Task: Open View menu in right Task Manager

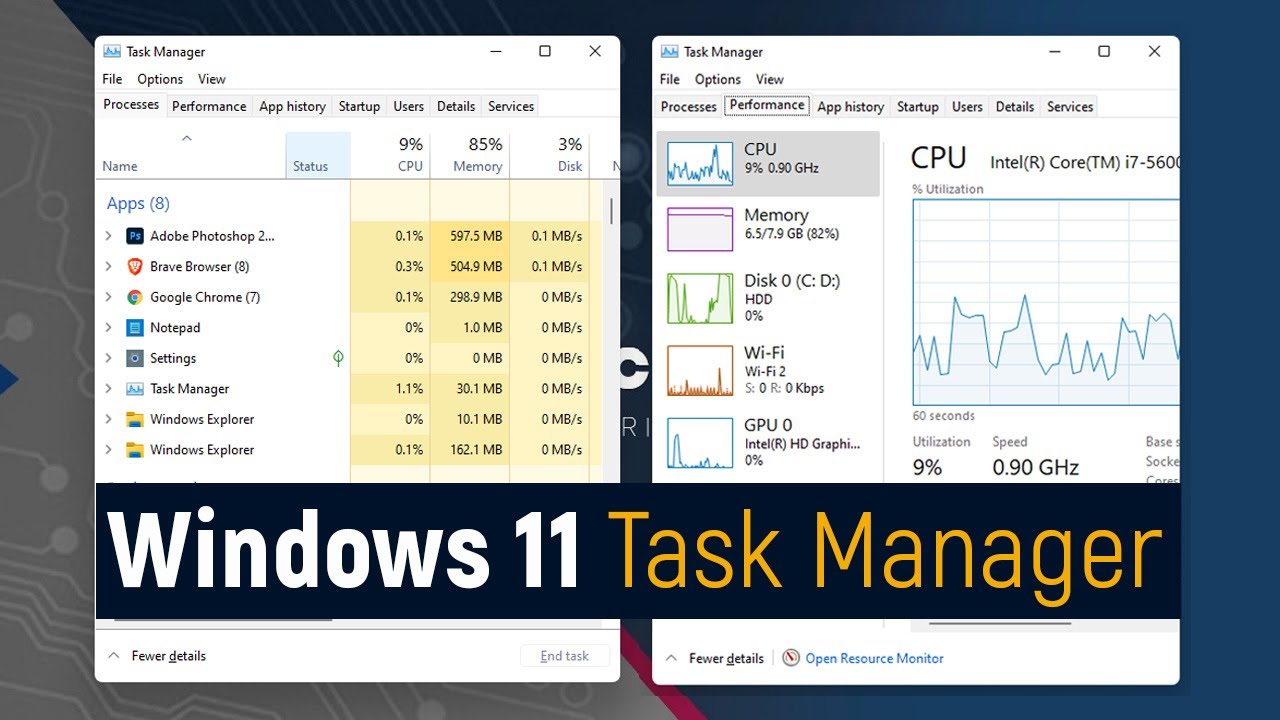Action: coord(770,79)
